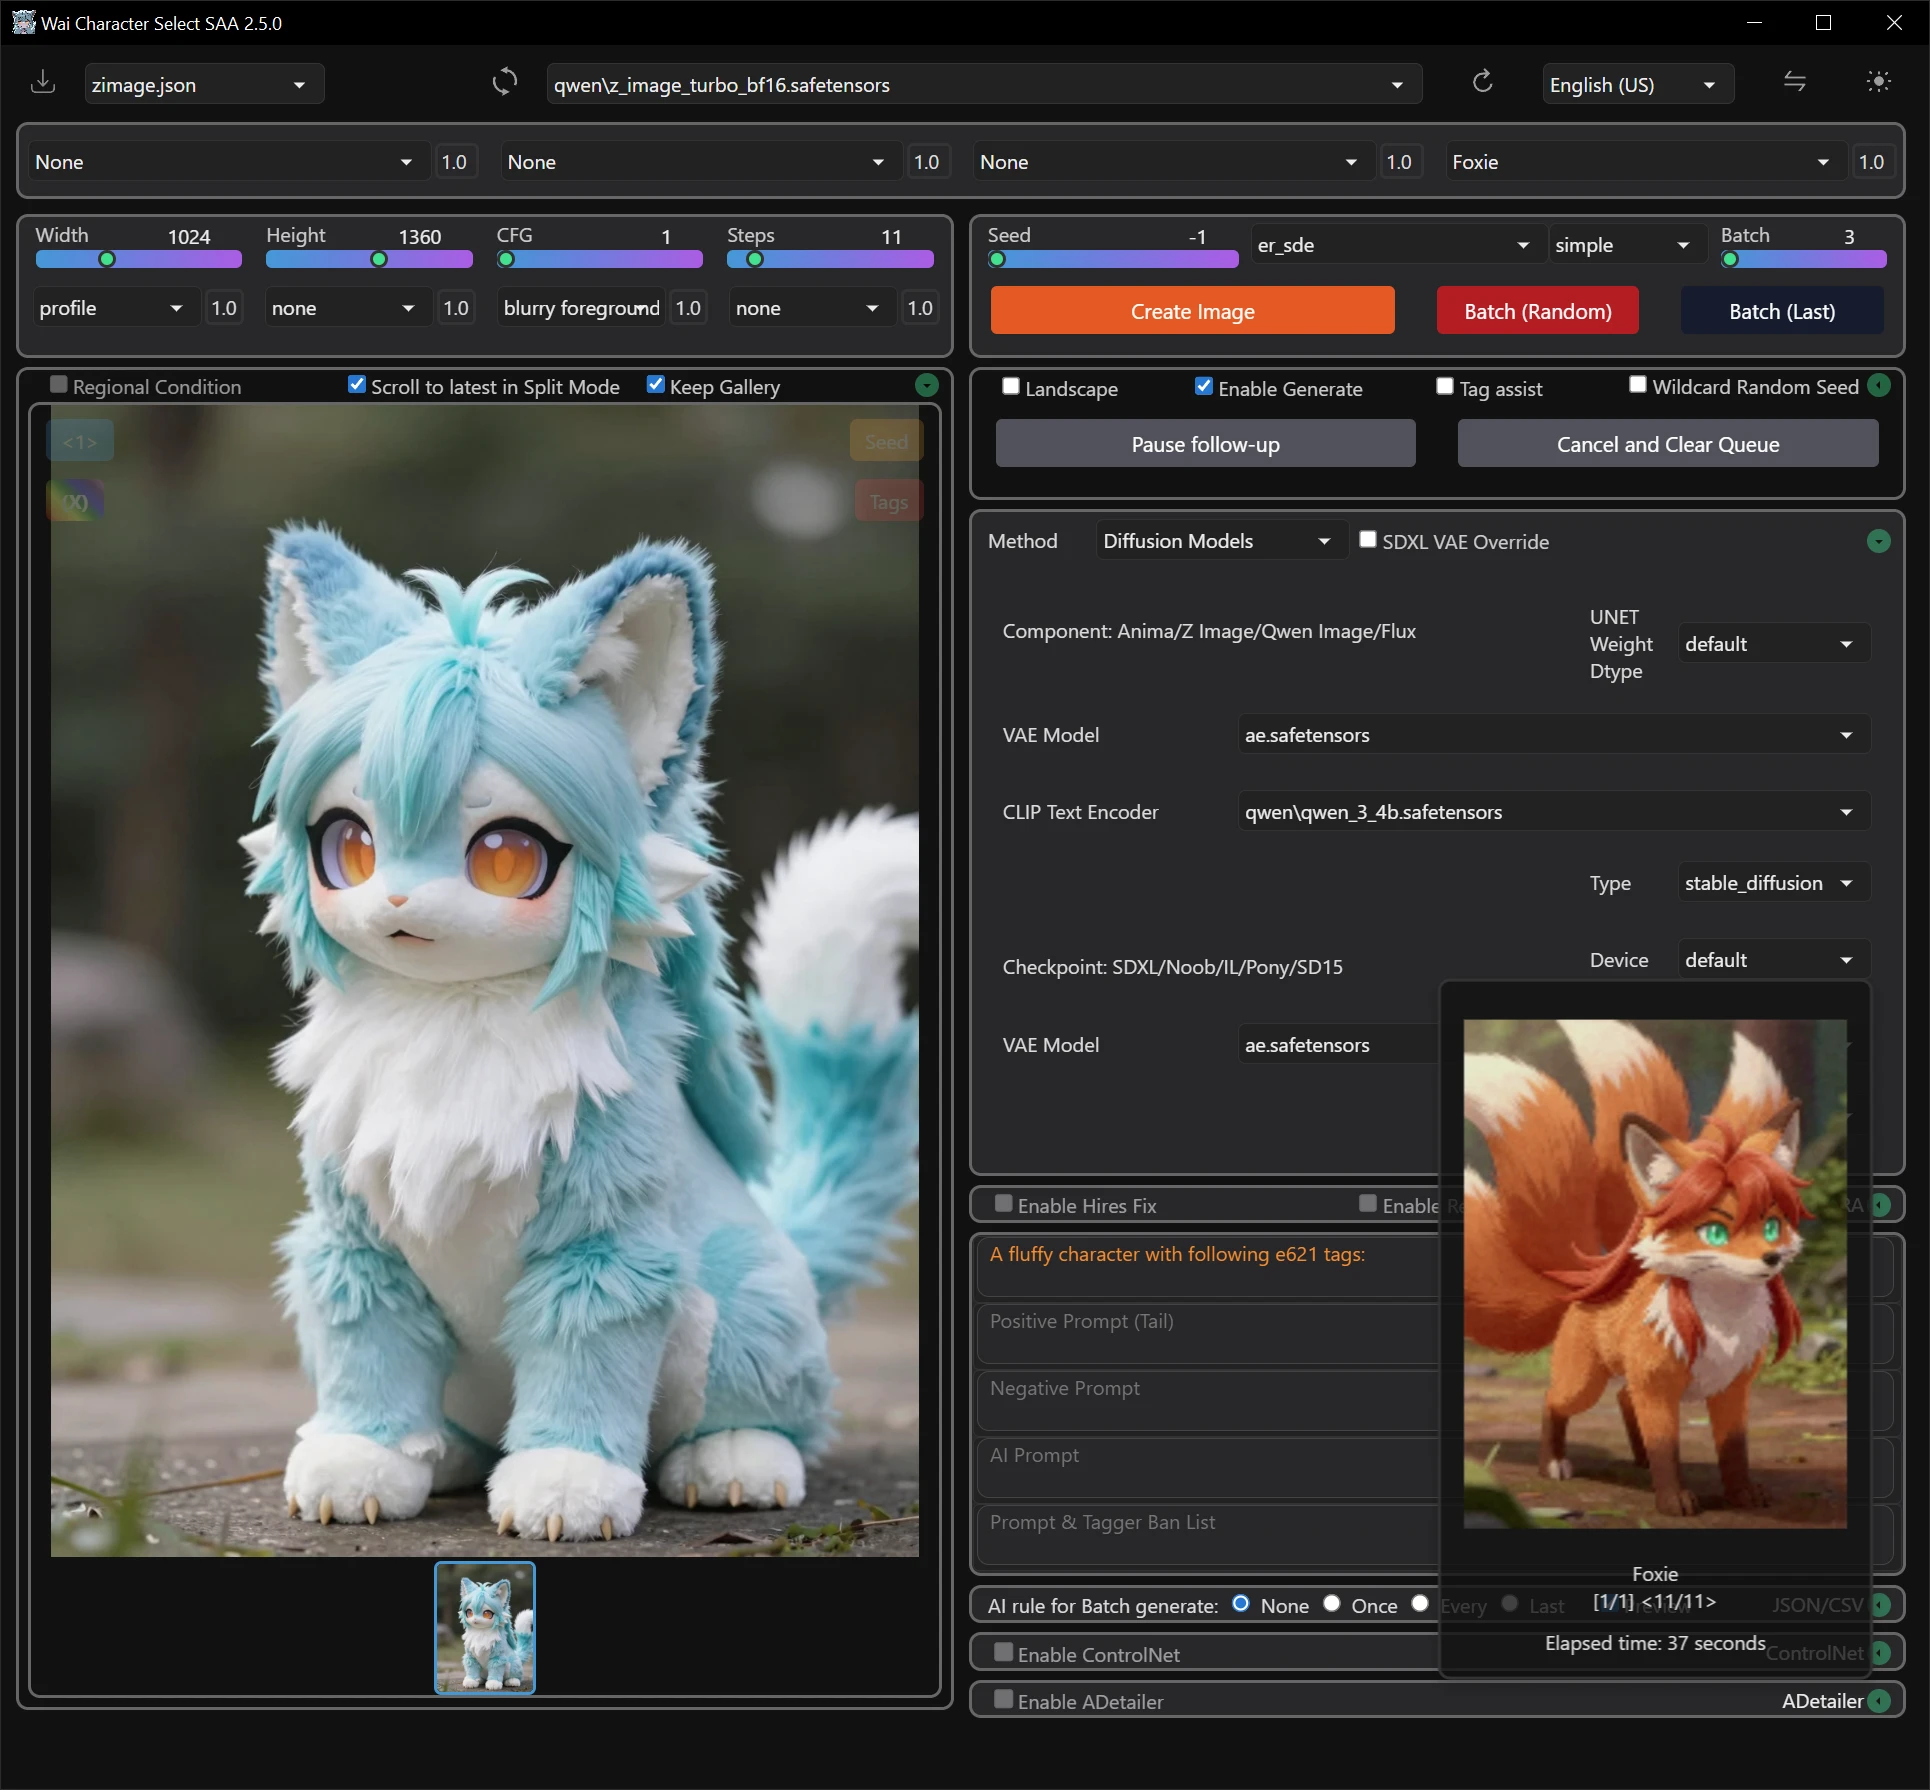Click the refresh model list icon beside zimage.json
Viewport: 1930px width, 1790px height.
tap(505, 82)
